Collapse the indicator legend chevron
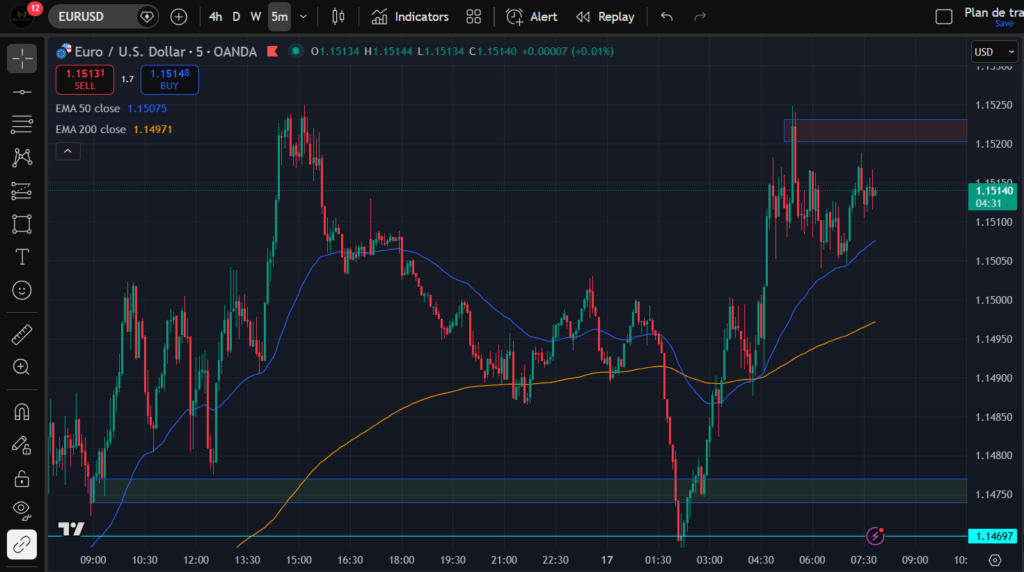Viewport: 1024px width, 572px height. pos(68,151)
